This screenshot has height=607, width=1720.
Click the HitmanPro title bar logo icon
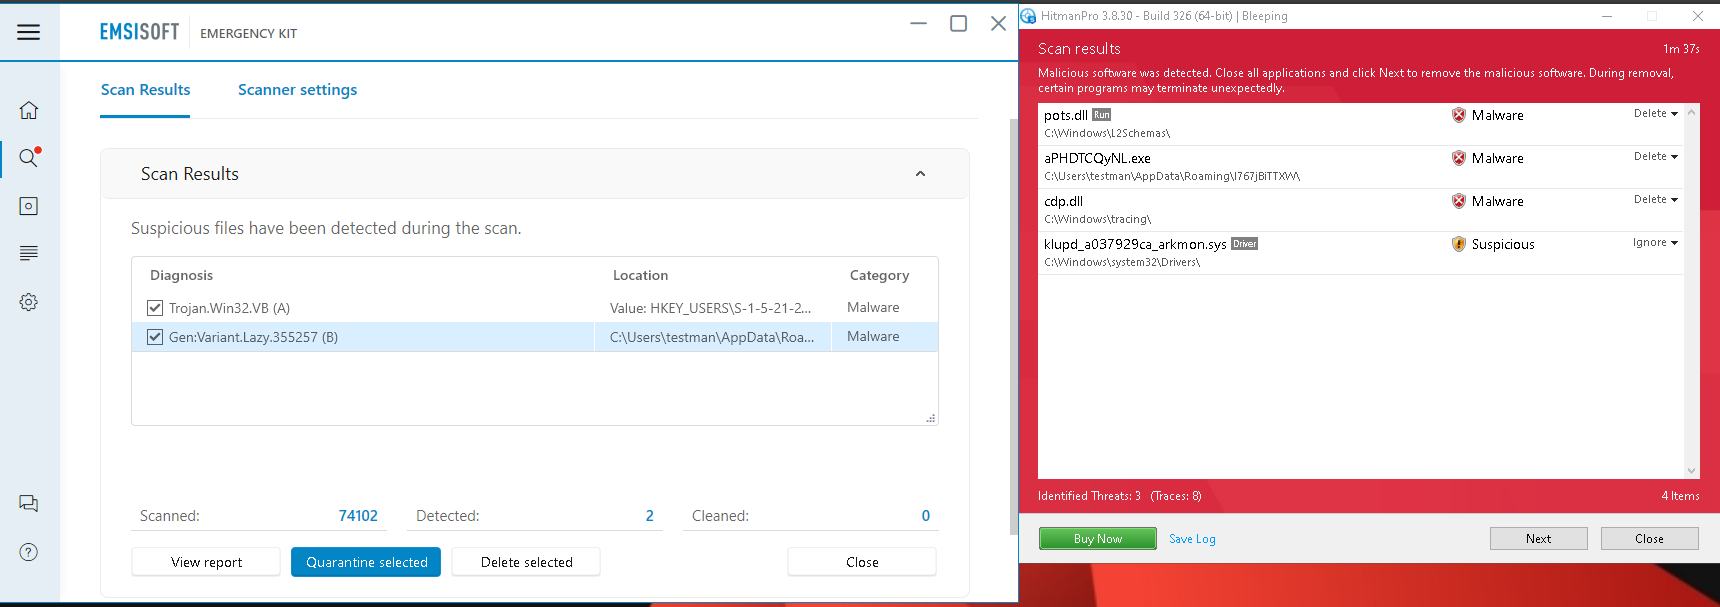click(1028, 16)
